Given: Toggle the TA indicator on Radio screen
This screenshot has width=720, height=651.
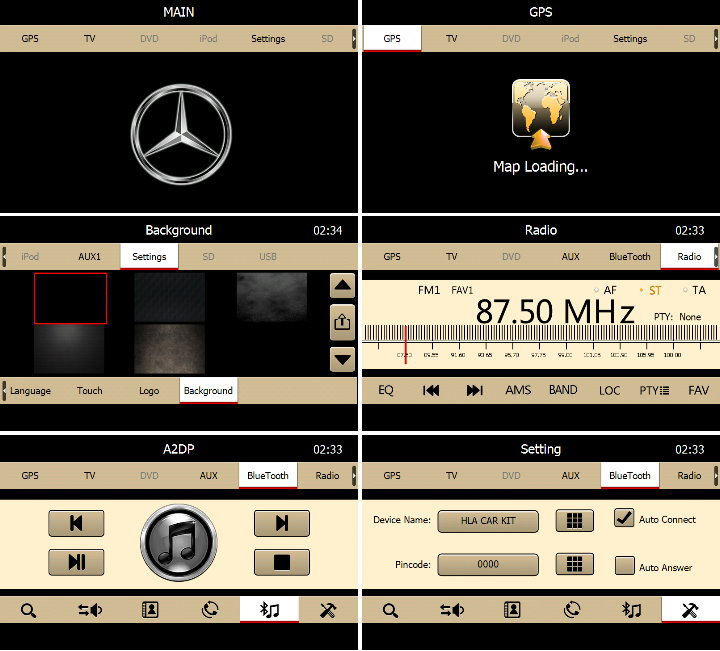Looking at the screenshot, I should tap(694, 290).
